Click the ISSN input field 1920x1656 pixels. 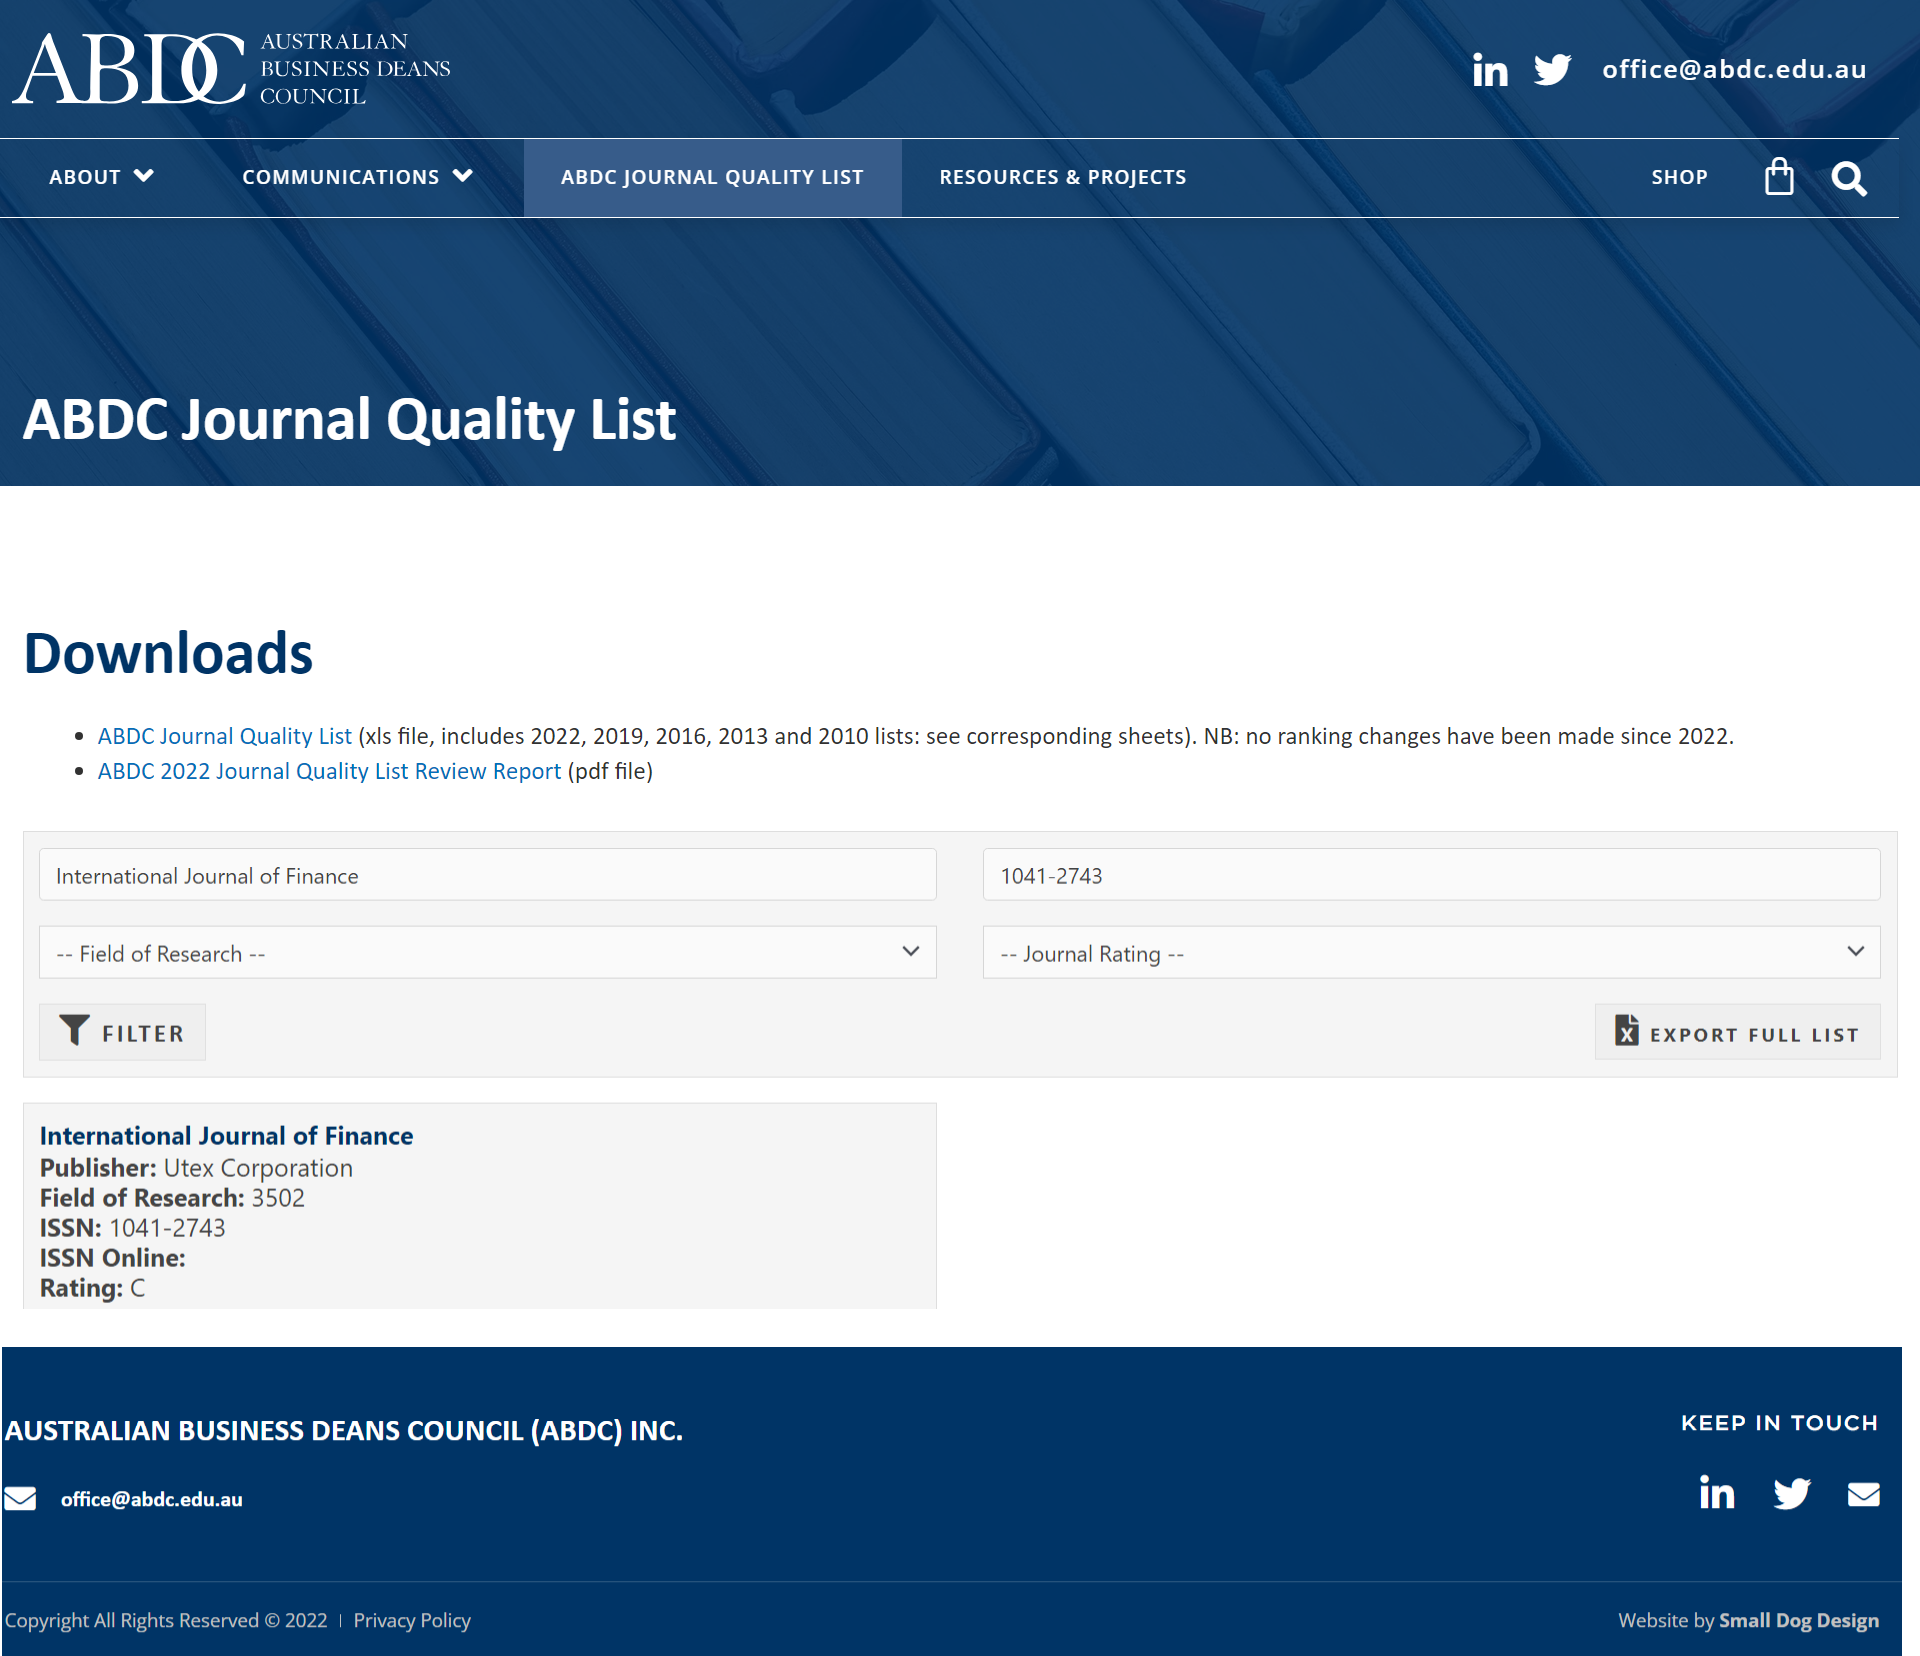1431,875
